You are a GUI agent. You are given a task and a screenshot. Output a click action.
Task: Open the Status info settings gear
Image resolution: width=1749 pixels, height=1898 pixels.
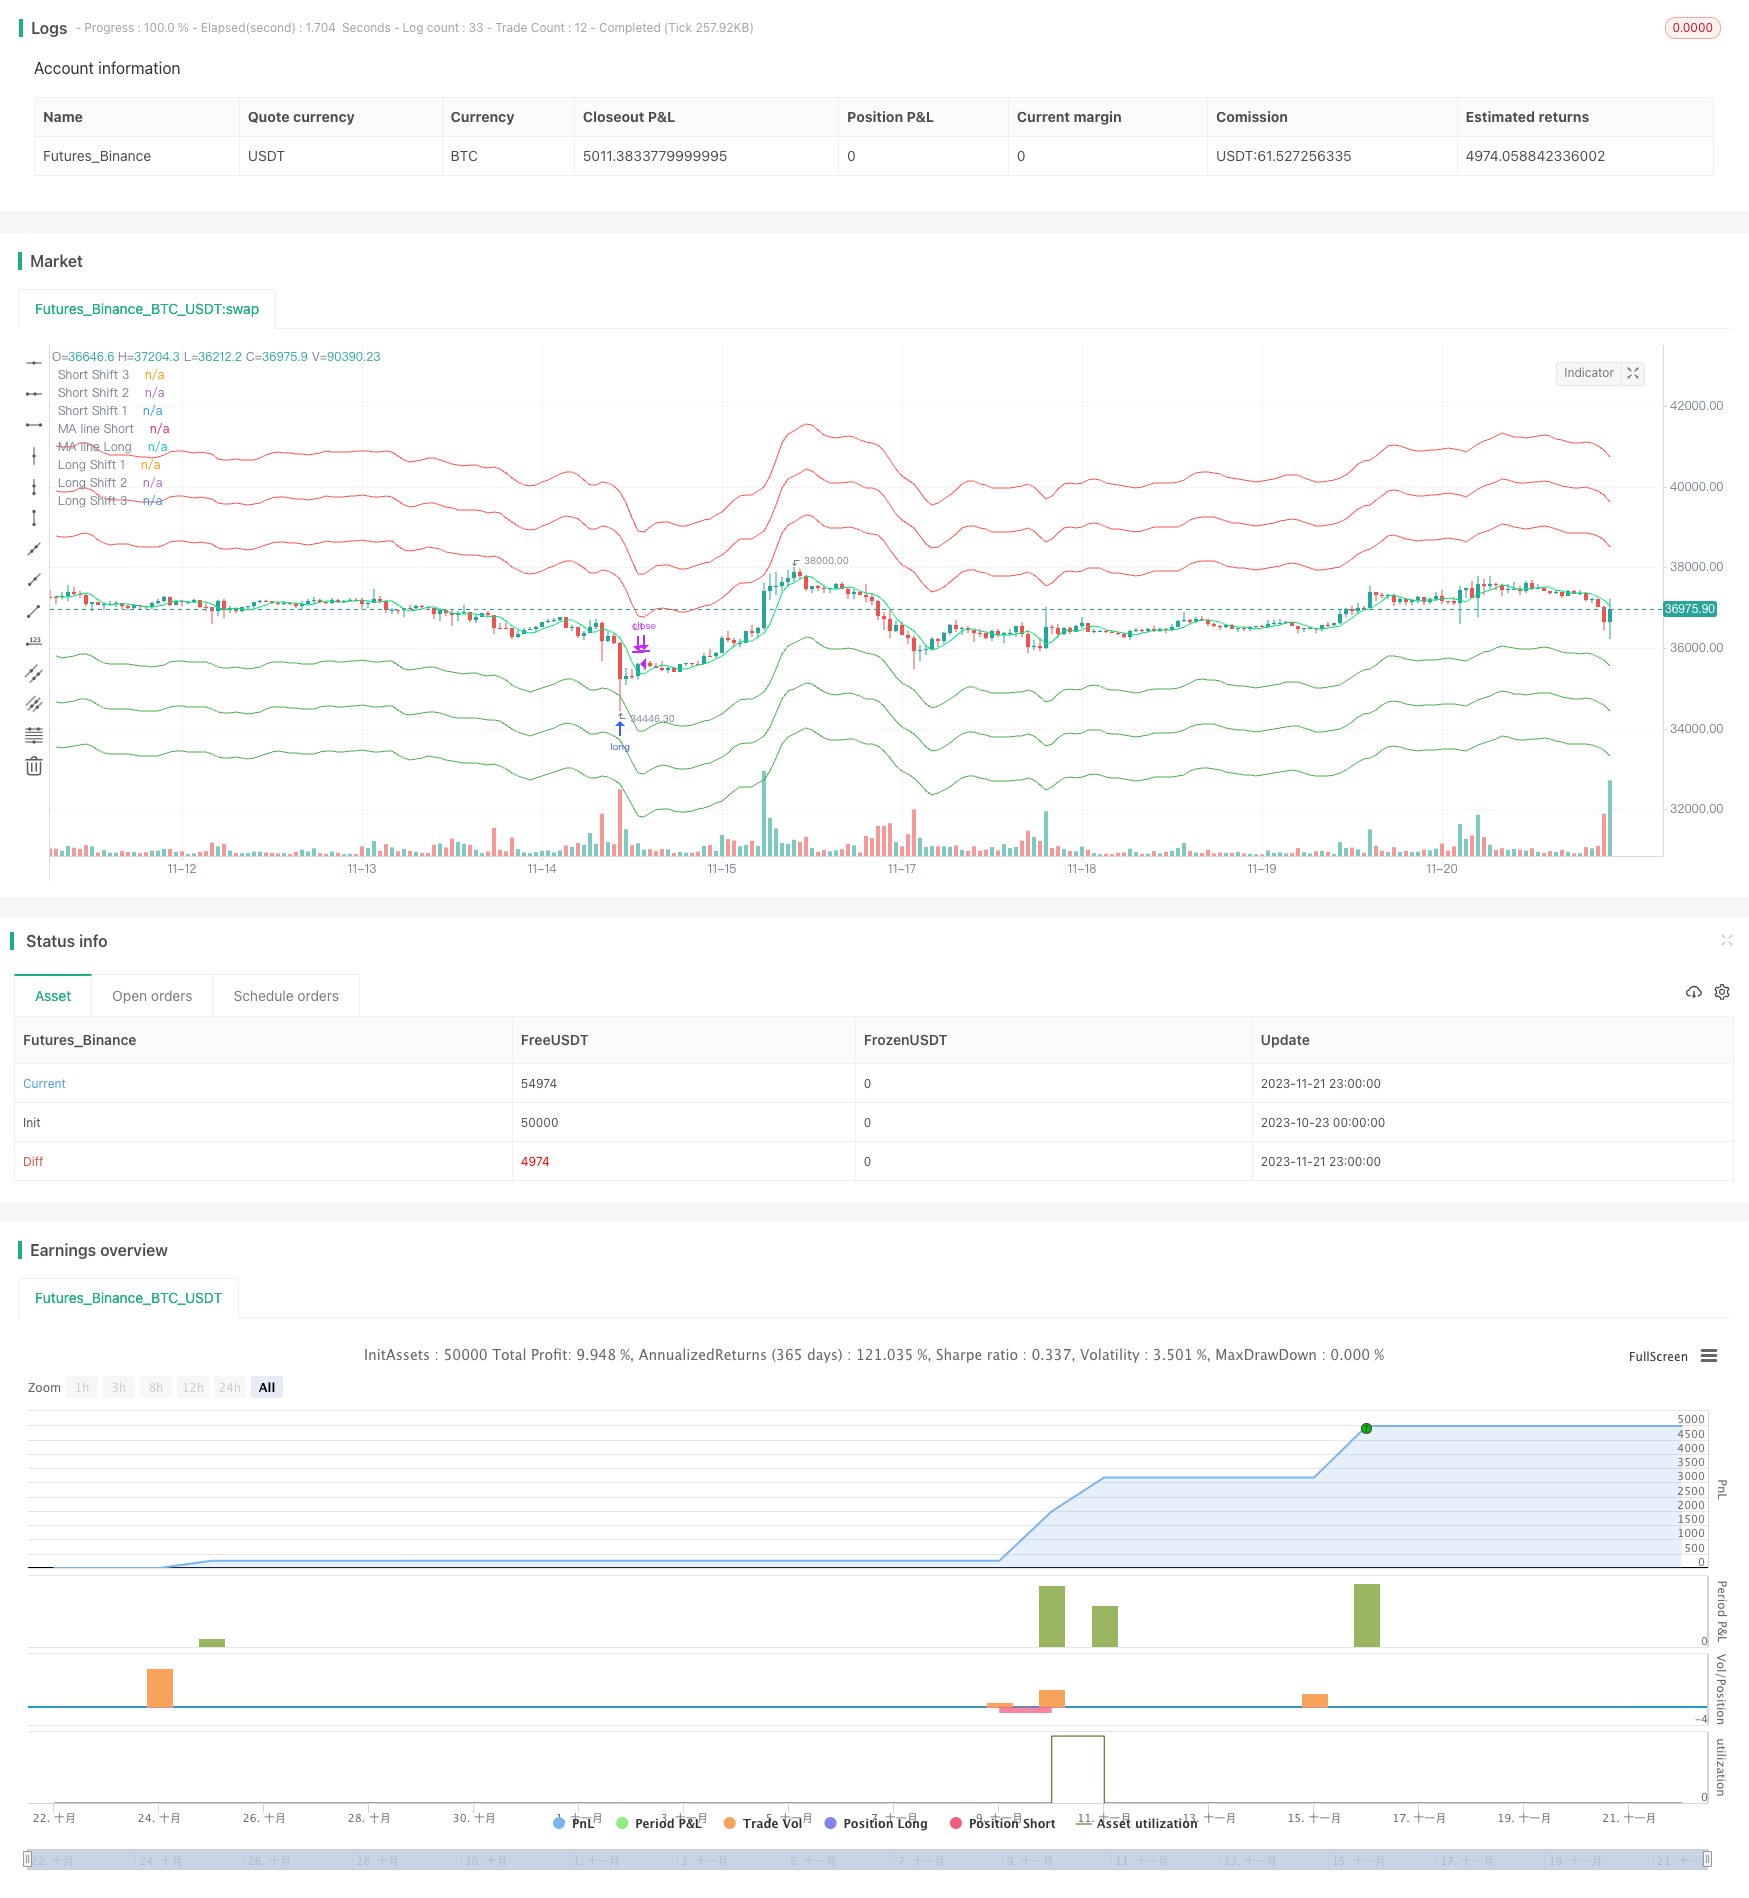(1722, 992)
